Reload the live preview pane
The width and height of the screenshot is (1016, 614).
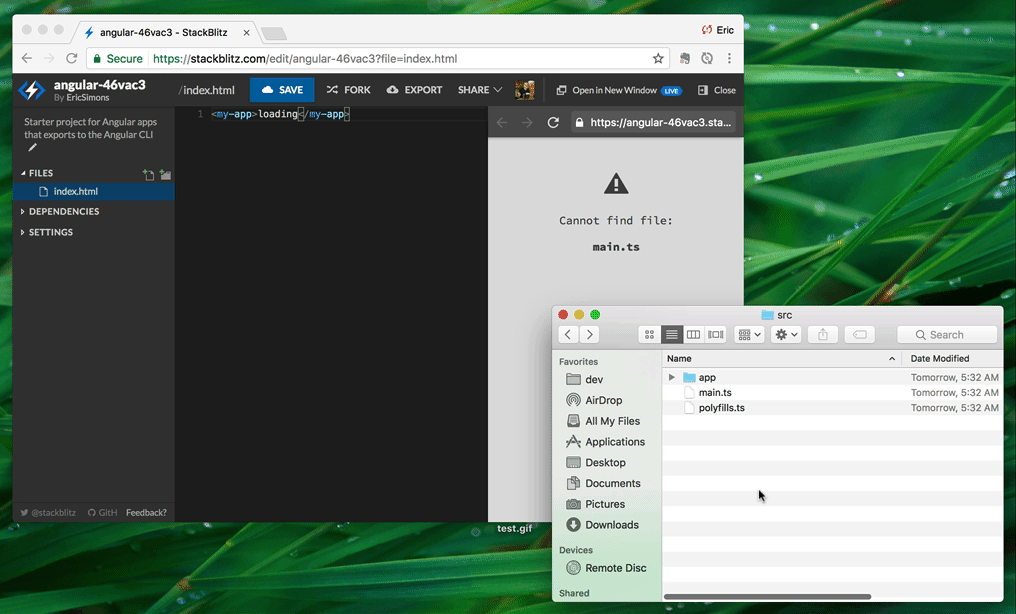tap(553, 122)
